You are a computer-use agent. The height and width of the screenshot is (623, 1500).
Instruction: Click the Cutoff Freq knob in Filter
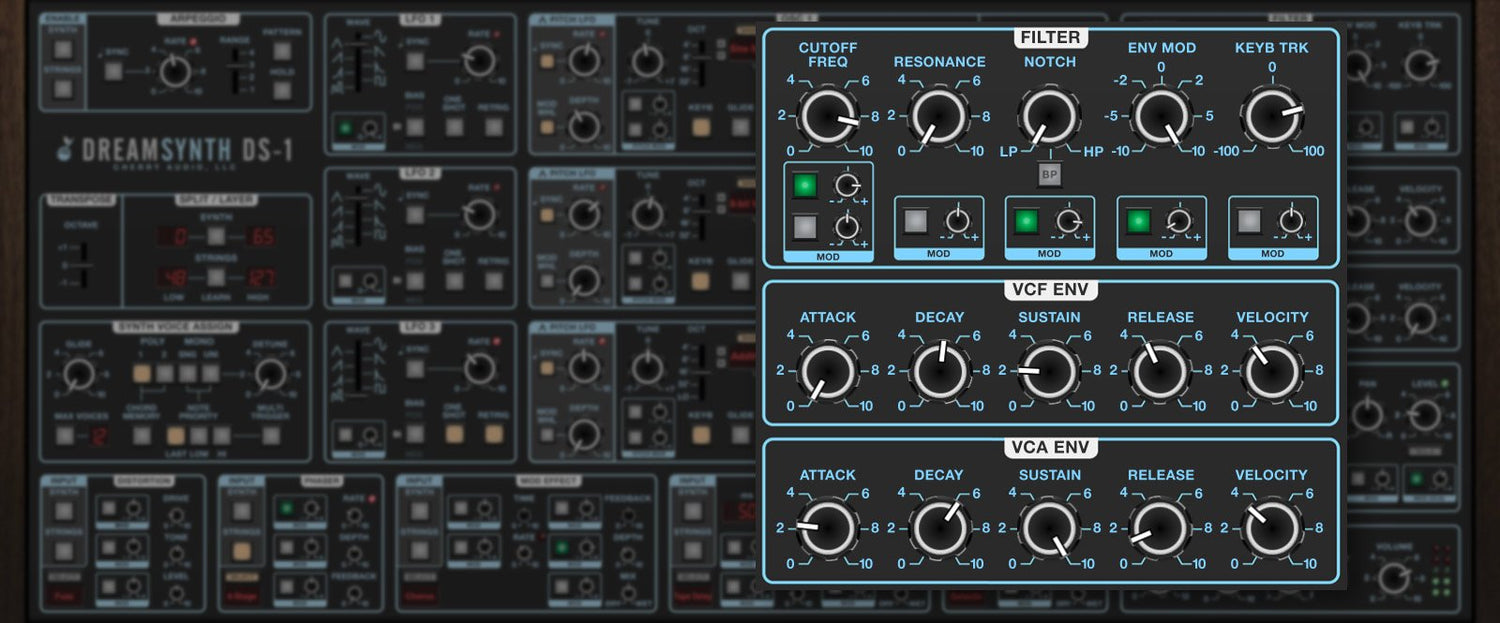click(828, 116)
